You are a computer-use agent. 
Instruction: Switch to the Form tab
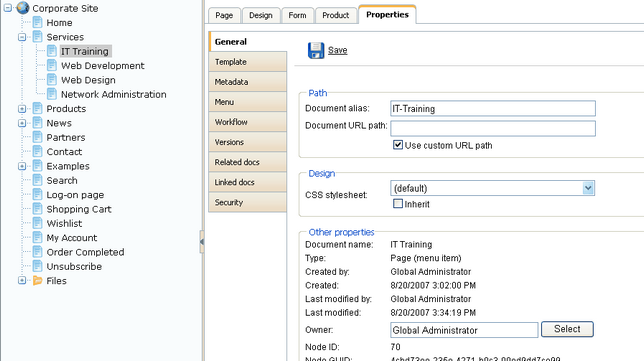pos(297,16)
